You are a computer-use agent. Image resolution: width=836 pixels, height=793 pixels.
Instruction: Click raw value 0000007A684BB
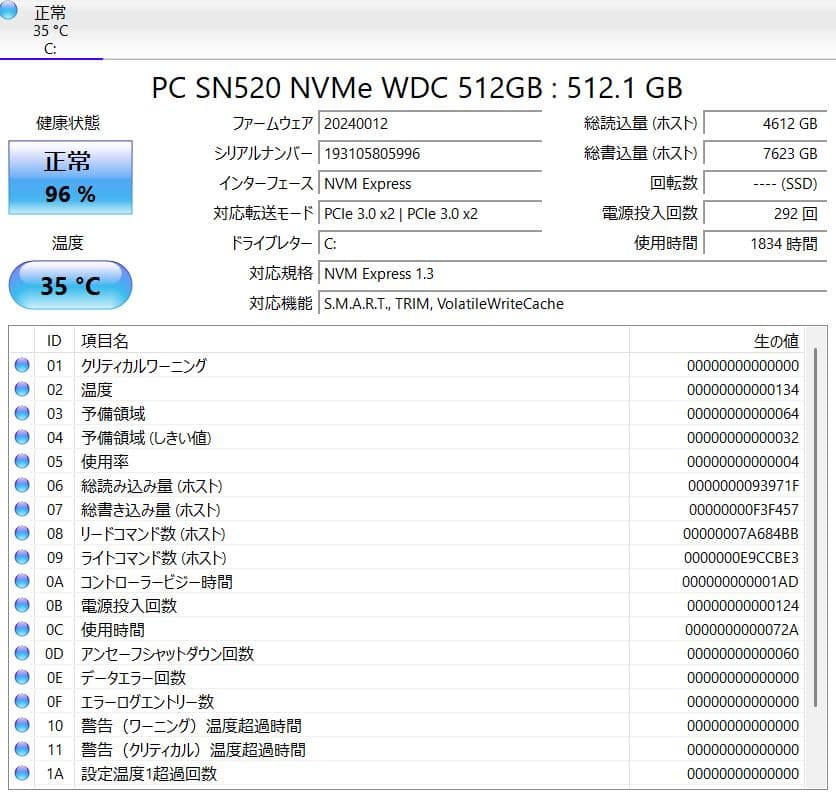[x=741, y=534]
